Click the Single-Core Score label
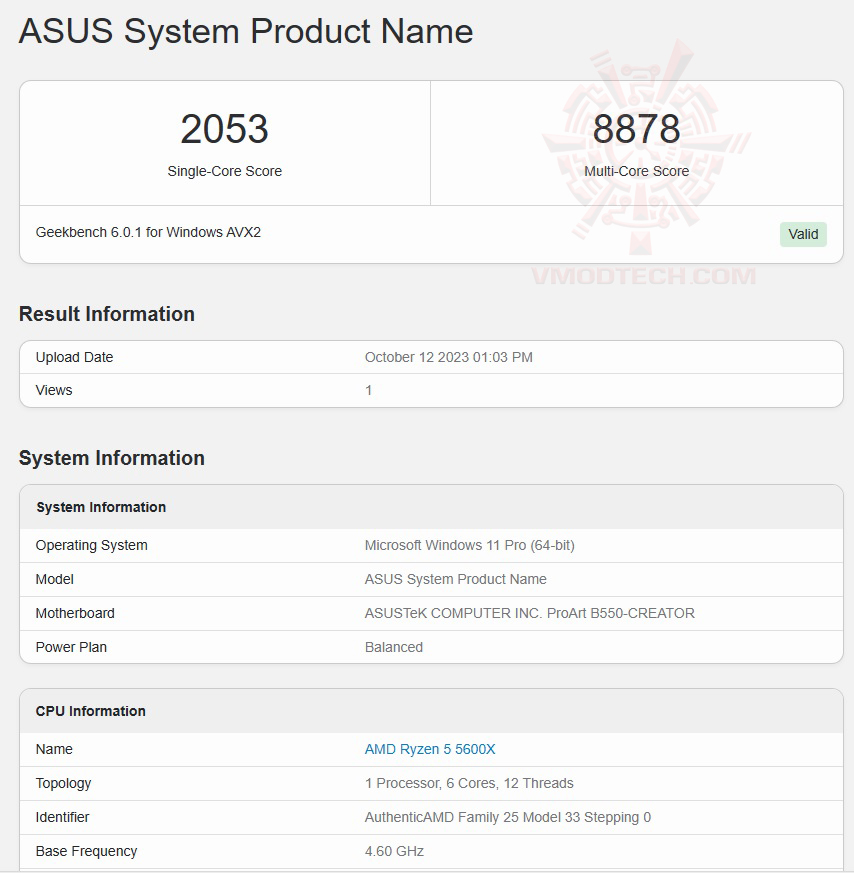 click(x=224, y=171)
